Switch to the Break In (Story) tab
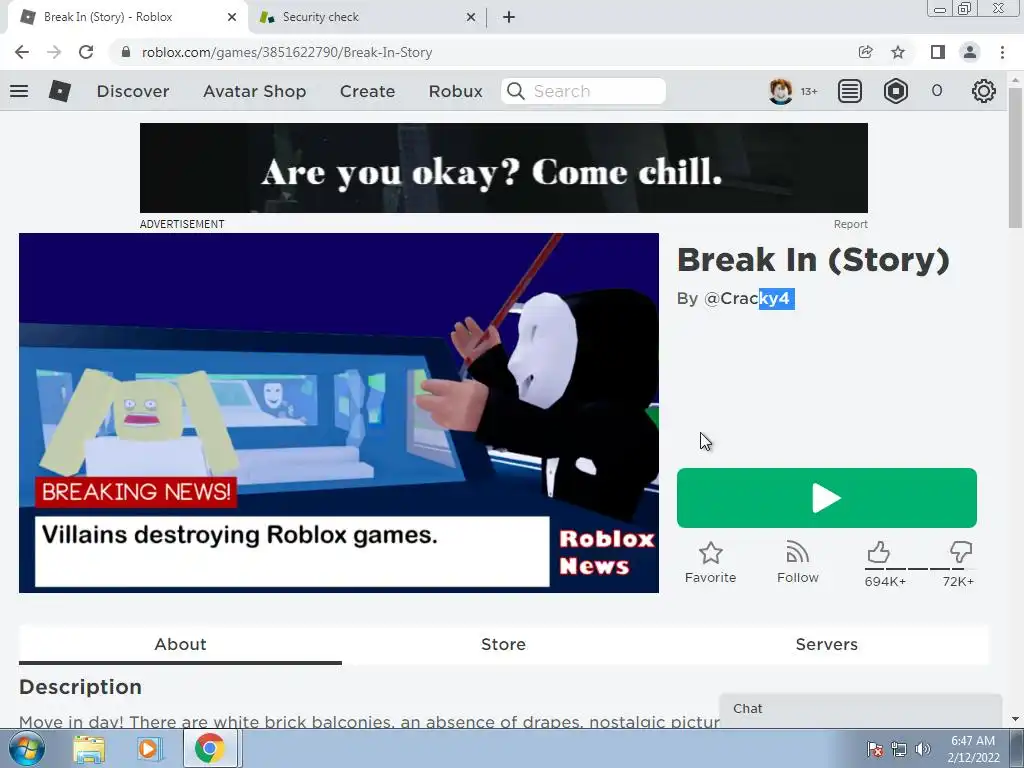The width and height of the screenshot is (1024, 768). (127, 17)
